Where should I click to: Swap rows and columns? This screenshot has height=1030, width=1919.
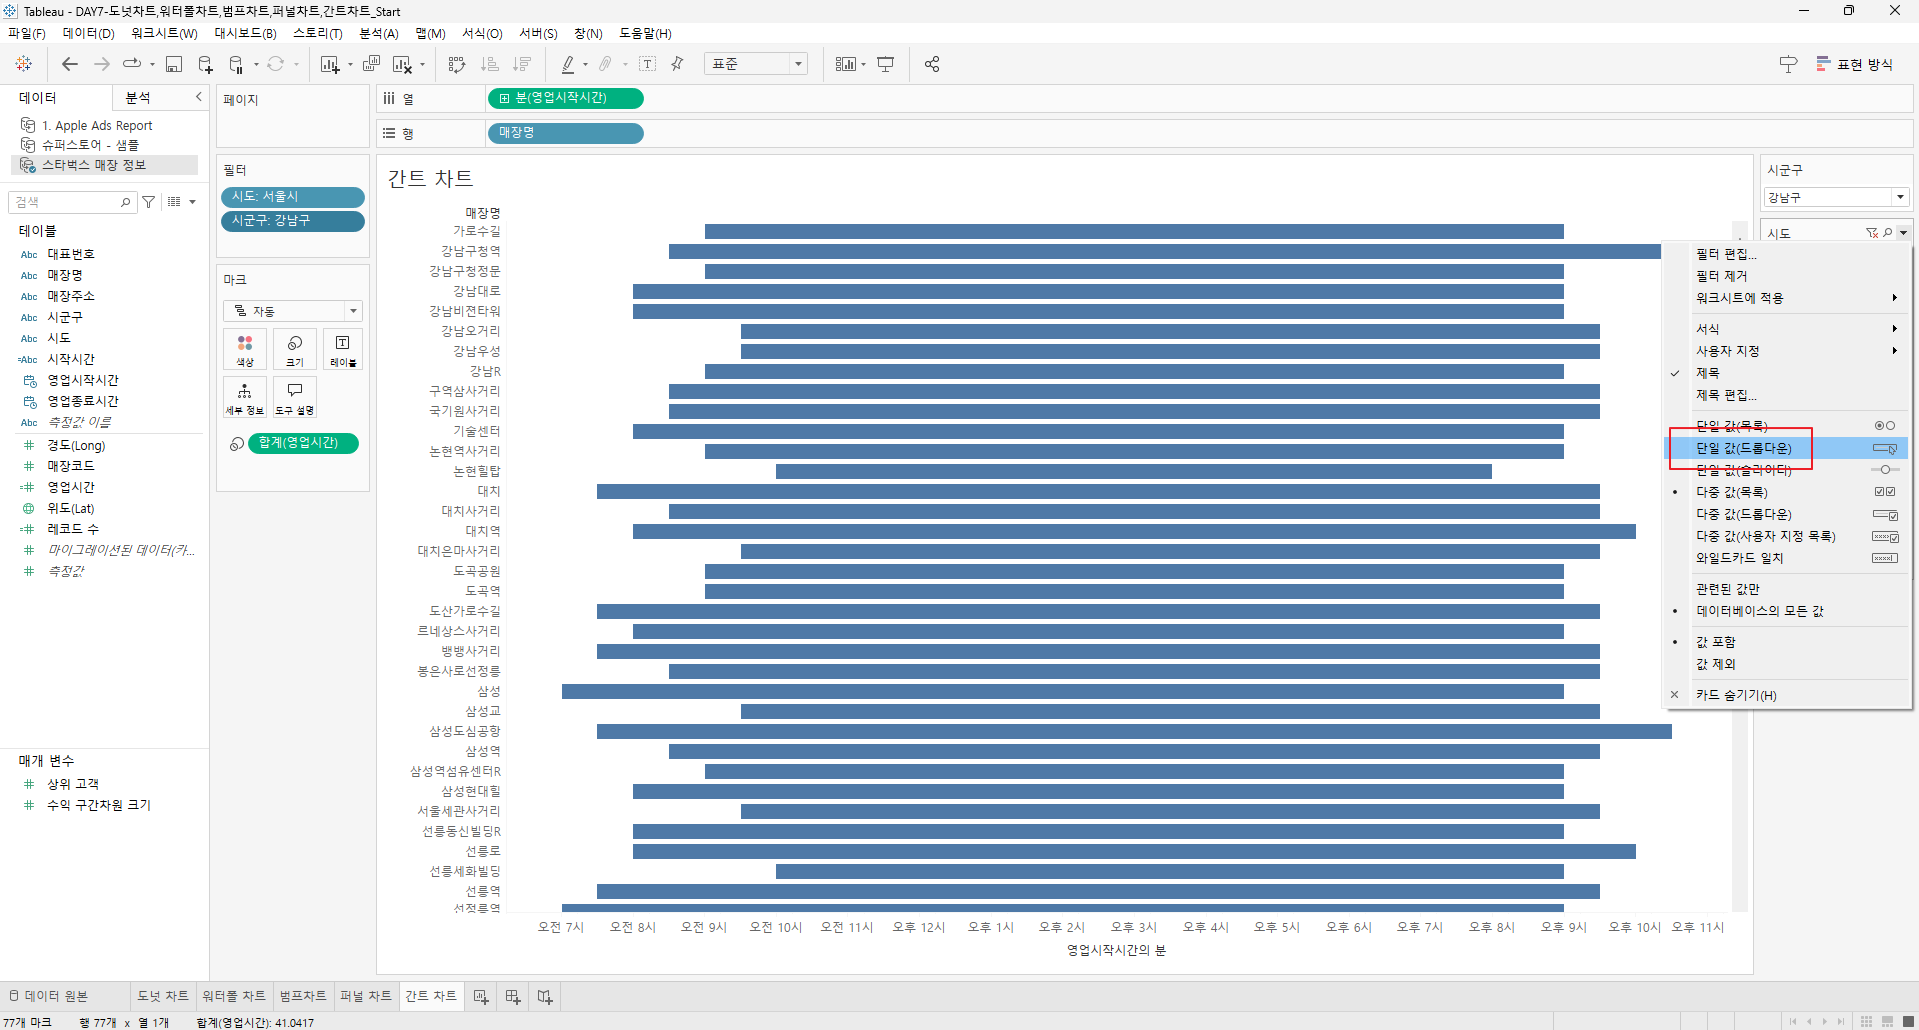(457, 64)
